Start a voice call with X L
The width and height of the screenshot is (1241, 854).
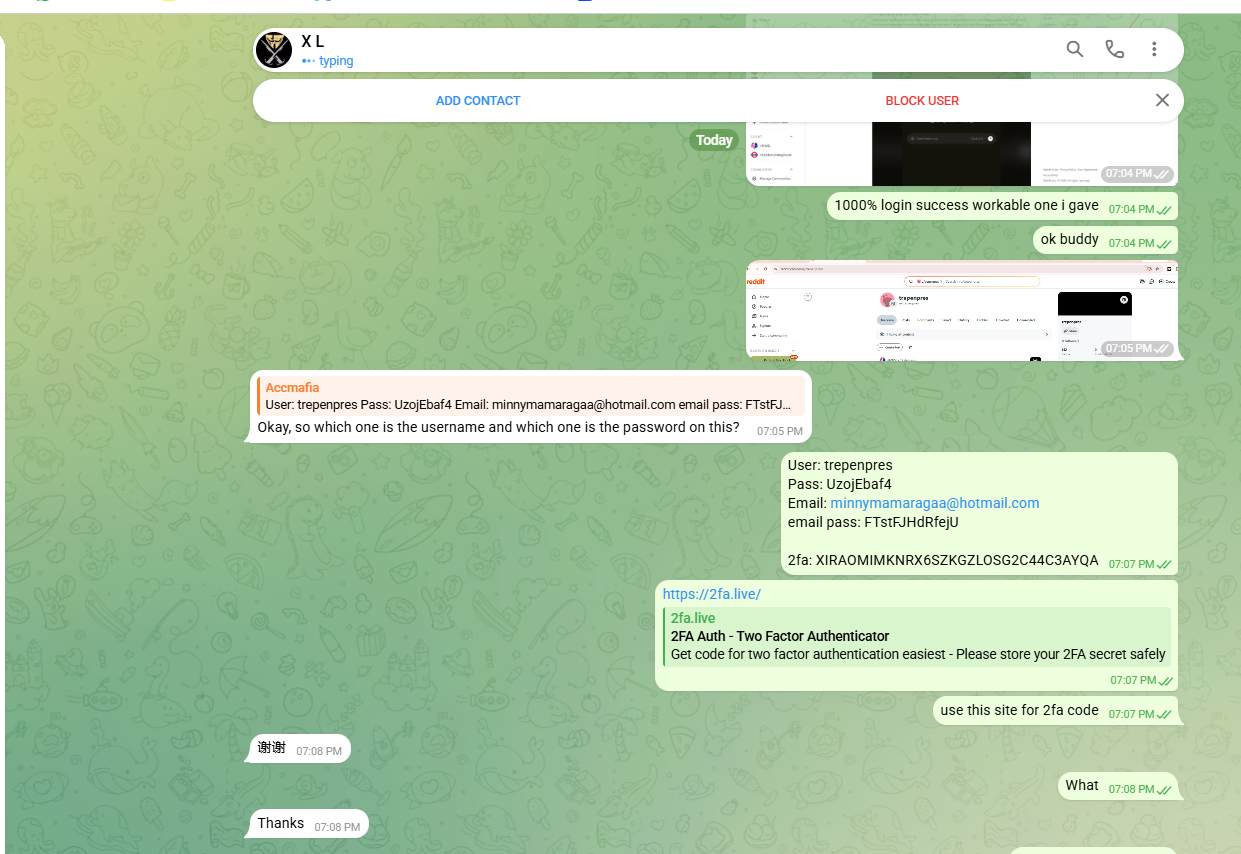1115,49
